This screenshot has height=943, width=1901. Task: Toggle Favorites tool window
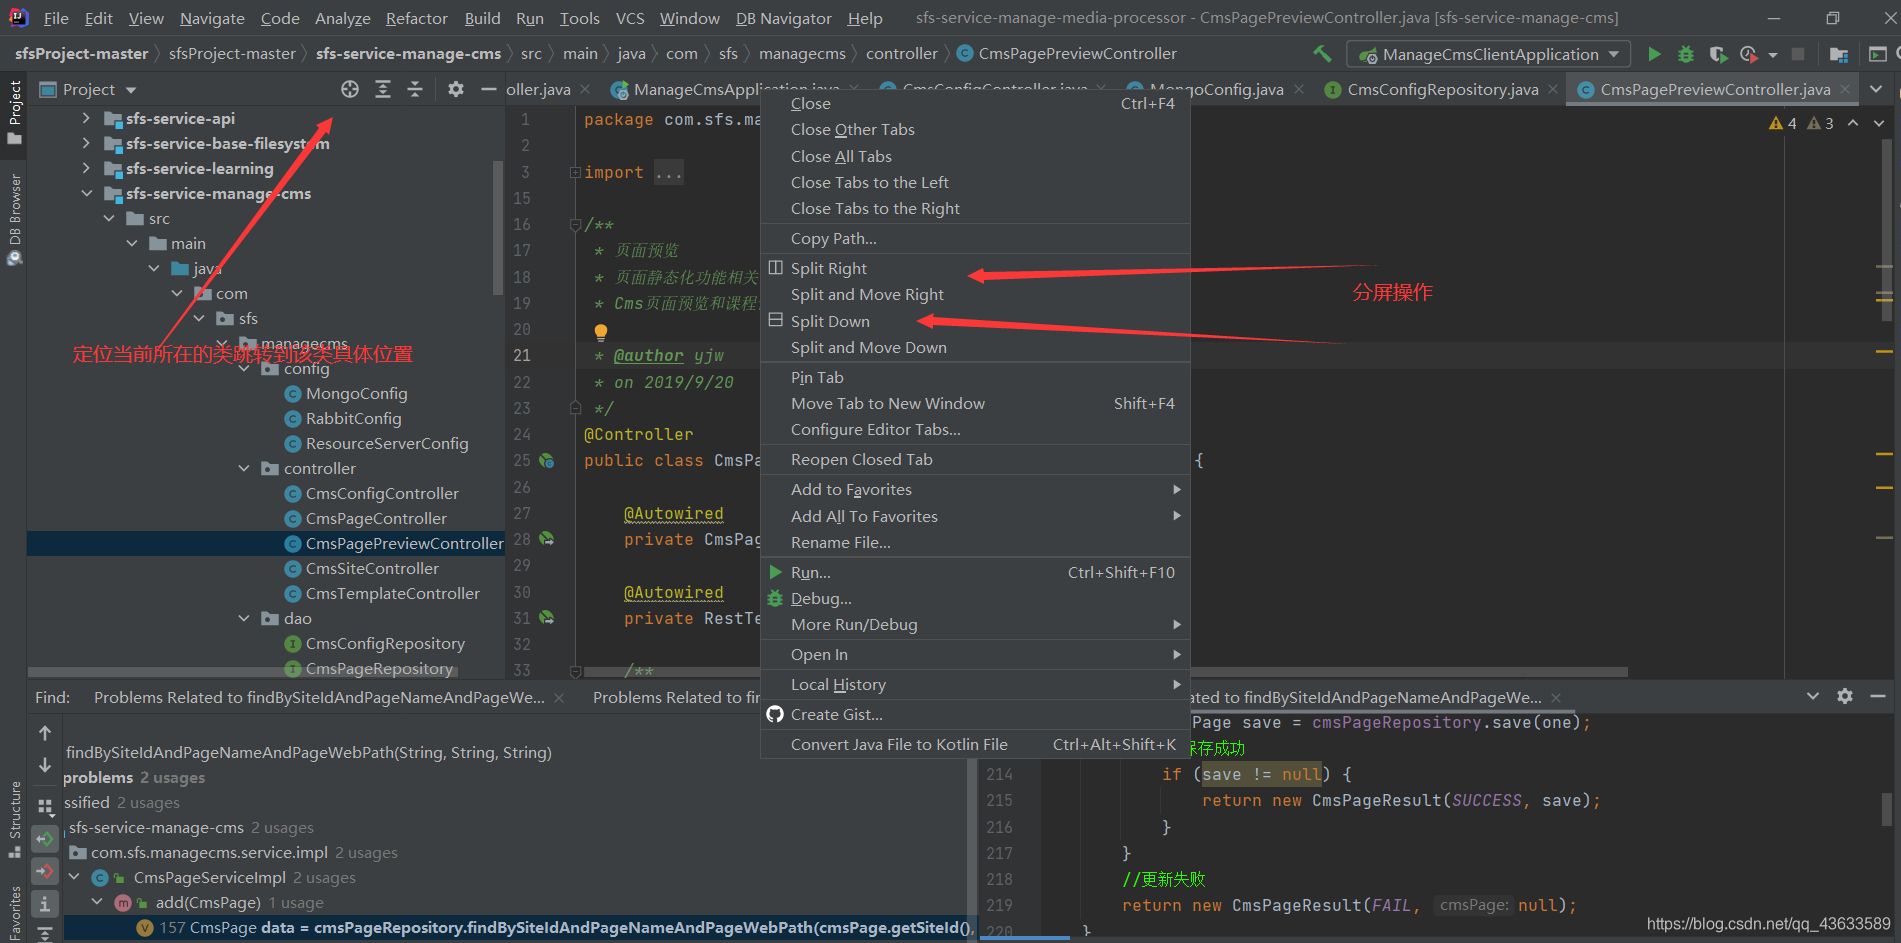pos(14,913)
